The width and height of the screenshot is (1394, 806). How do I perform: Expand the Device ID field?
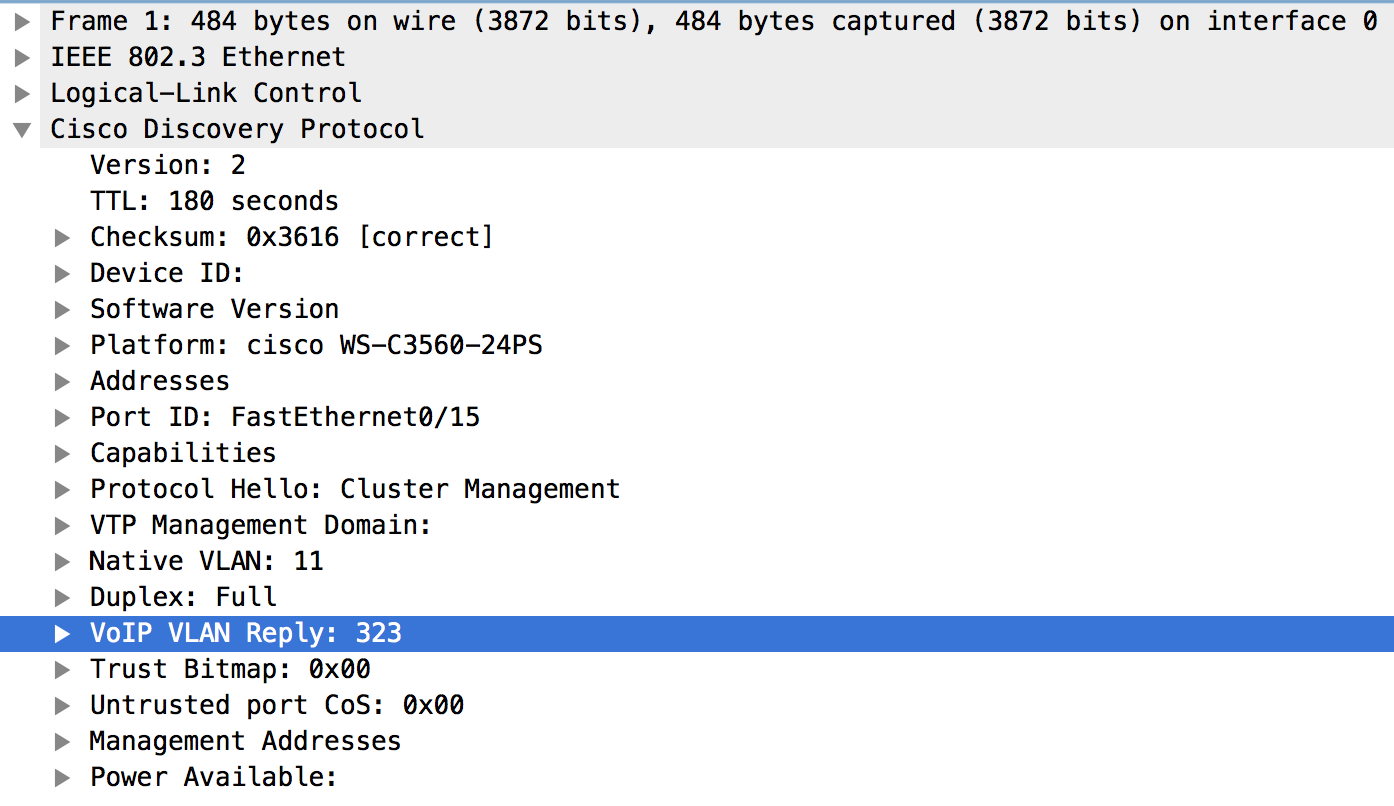click(x=62, y=273)
